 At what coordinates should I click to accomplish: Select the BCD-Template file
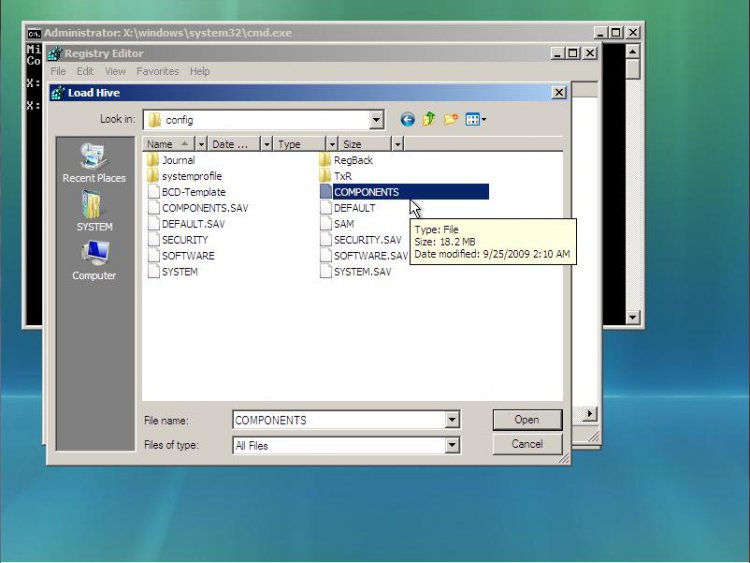tap(187, 192)
